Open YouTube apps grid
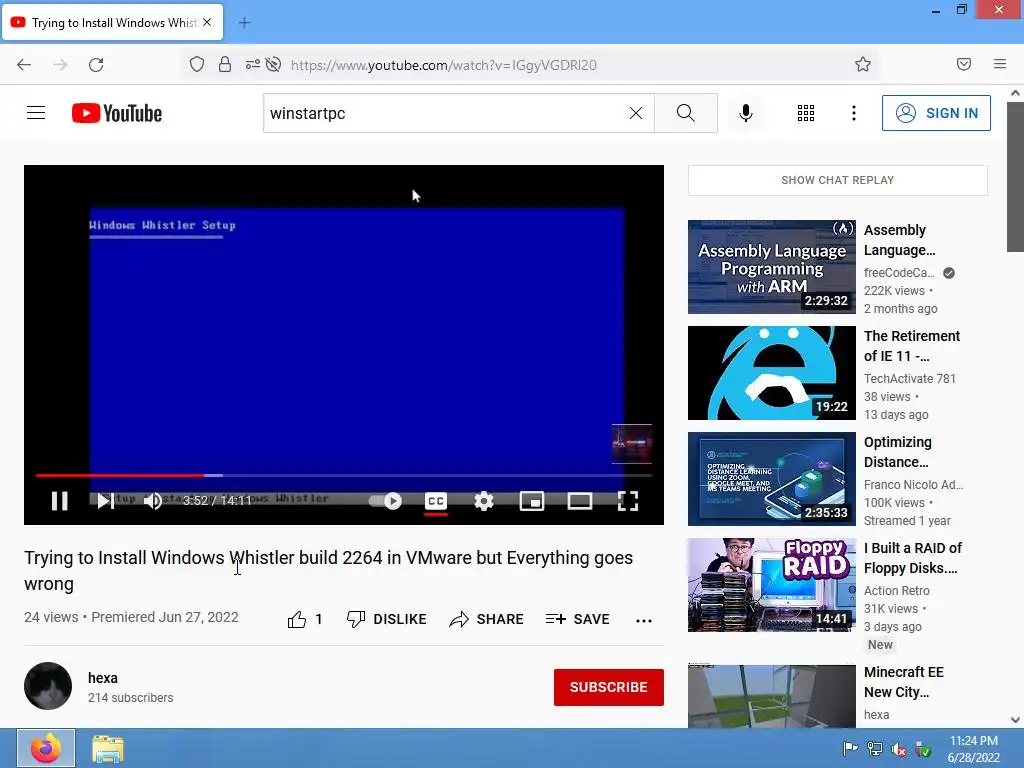This screenshot has width=1024, height=768. [806, 113]
